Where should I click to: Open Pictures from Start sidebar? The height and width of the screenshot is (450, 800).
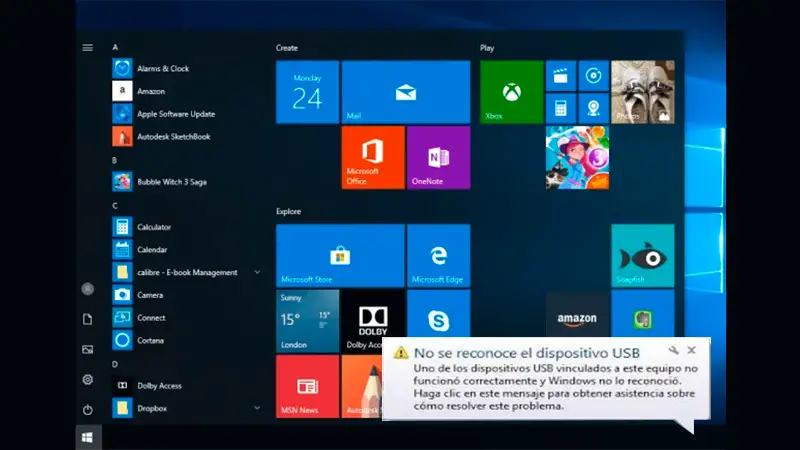[x=88, y=349]
